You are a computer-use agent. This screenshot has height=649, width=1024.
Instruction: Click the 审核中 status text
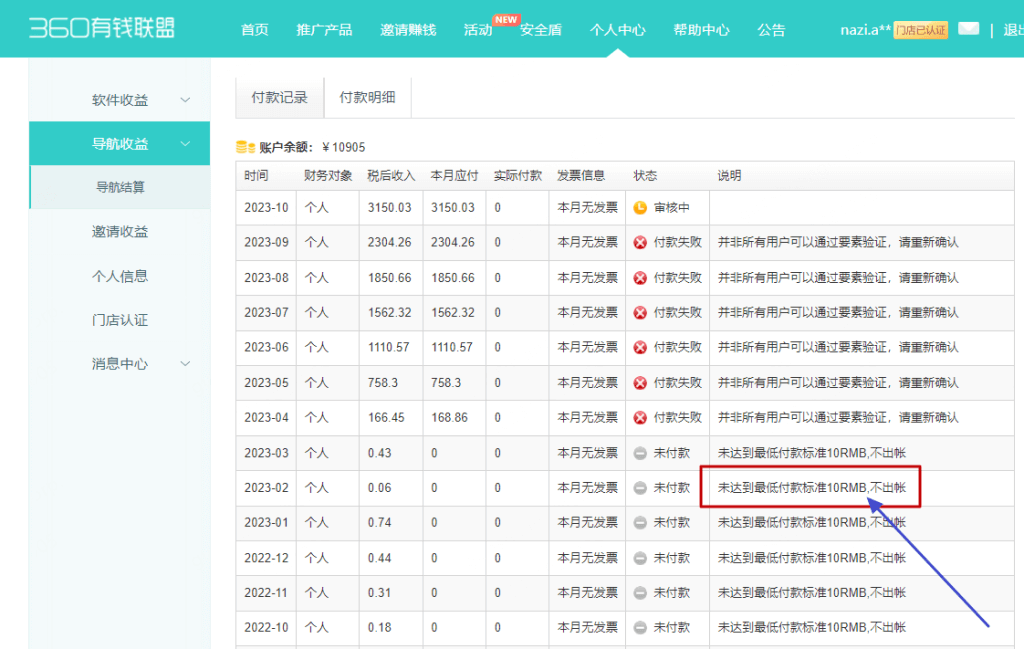tap(672, 208)
